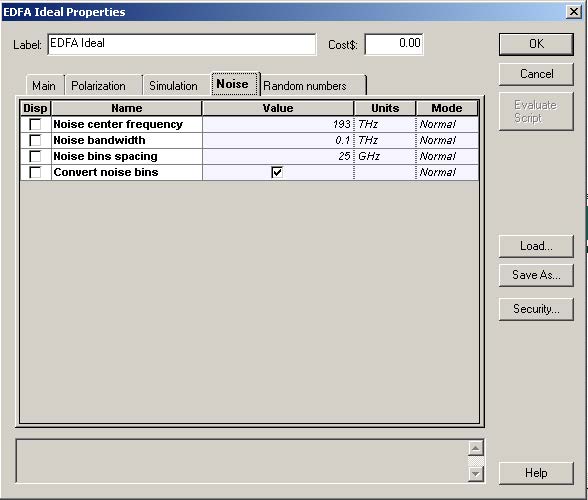
Task: Open the Random numbers tab
Action: [313, 86]
